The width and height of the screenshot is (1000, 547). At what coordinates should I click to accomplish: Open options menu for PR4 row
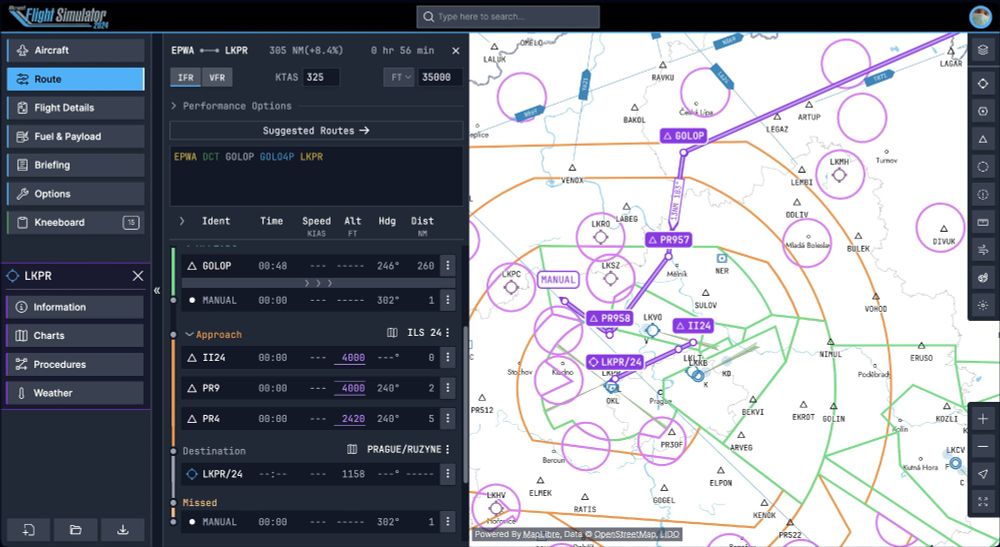(448, 419)
